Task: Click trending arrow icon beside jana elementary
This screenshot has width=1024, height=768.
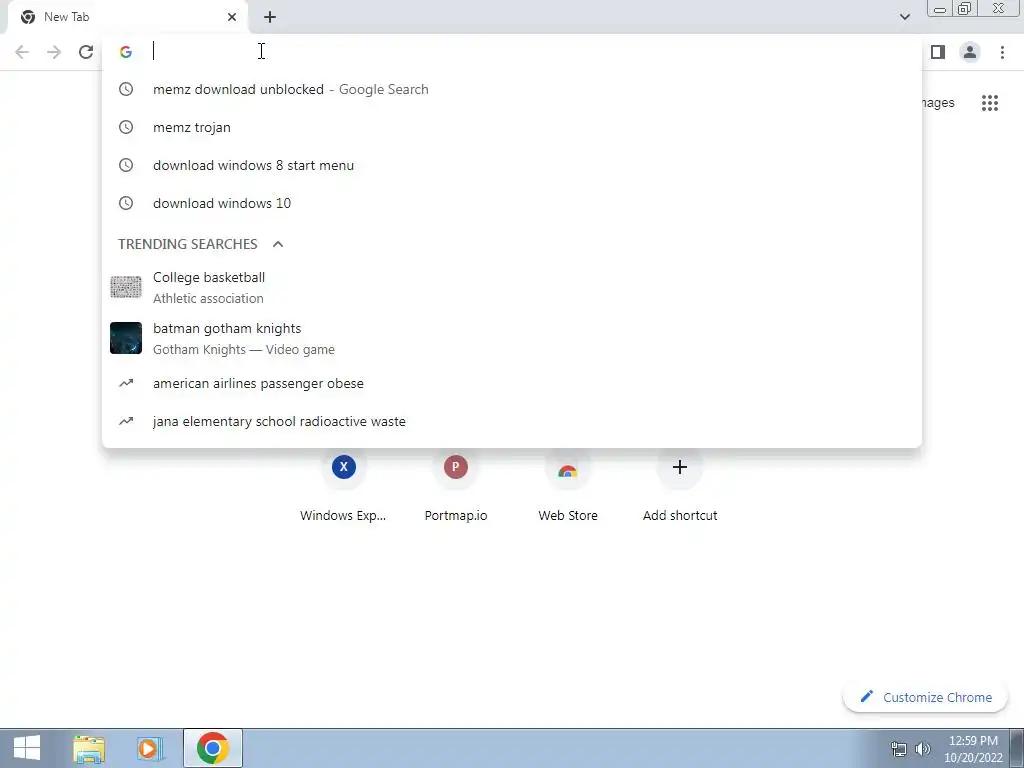Action: [x=126, y=421]
